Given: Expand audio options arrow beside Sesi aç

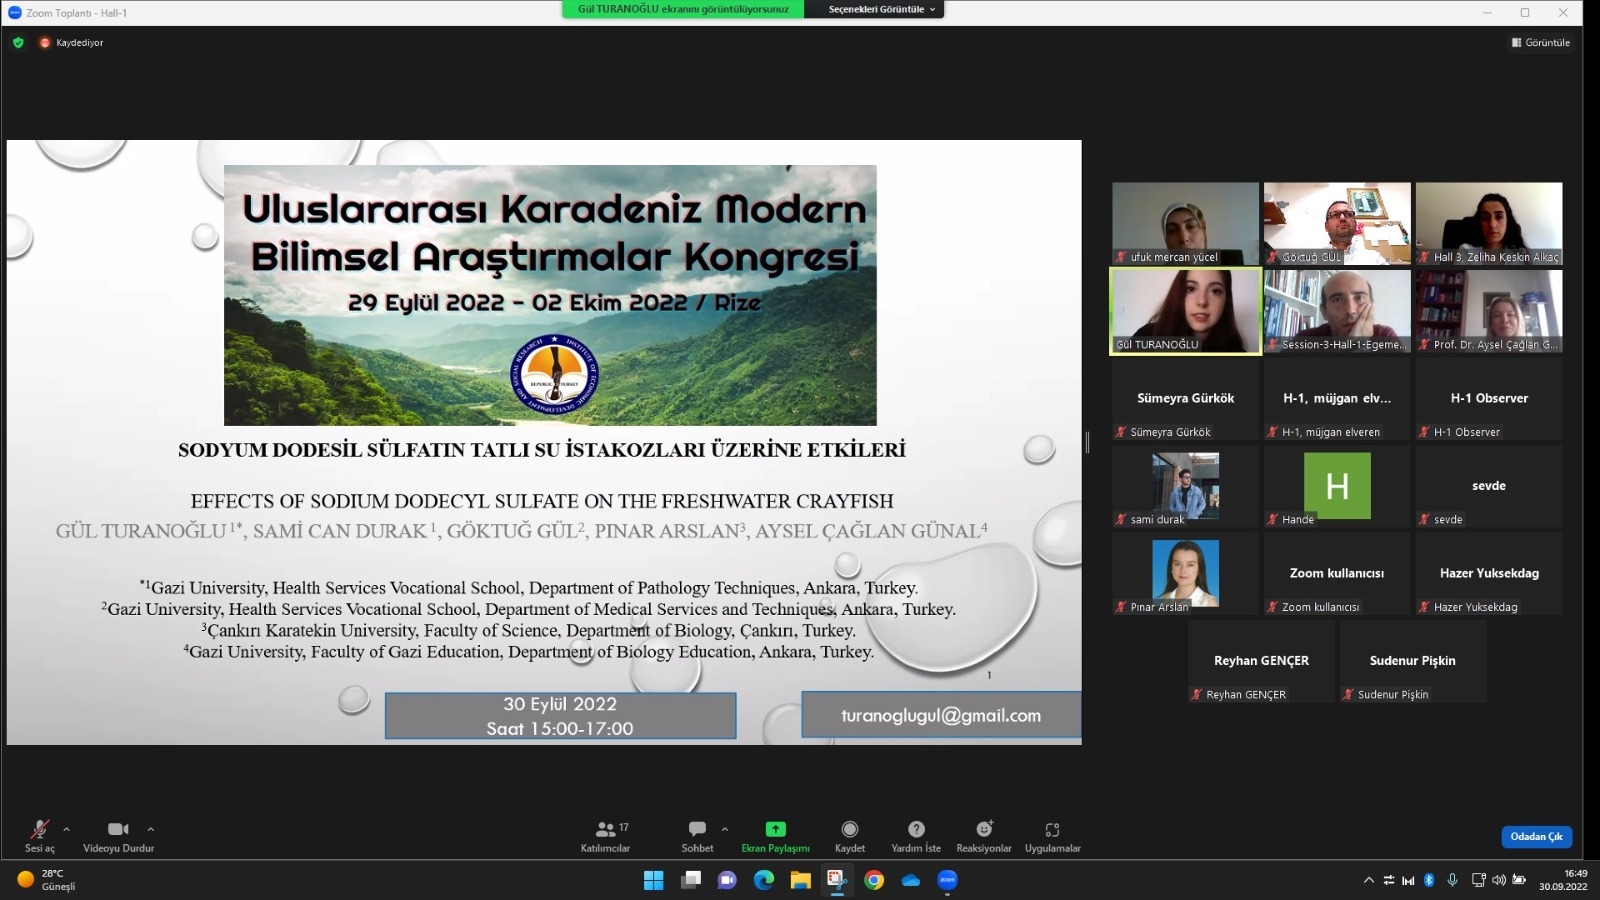Looking at the screenshot, I should pos(66,829).
